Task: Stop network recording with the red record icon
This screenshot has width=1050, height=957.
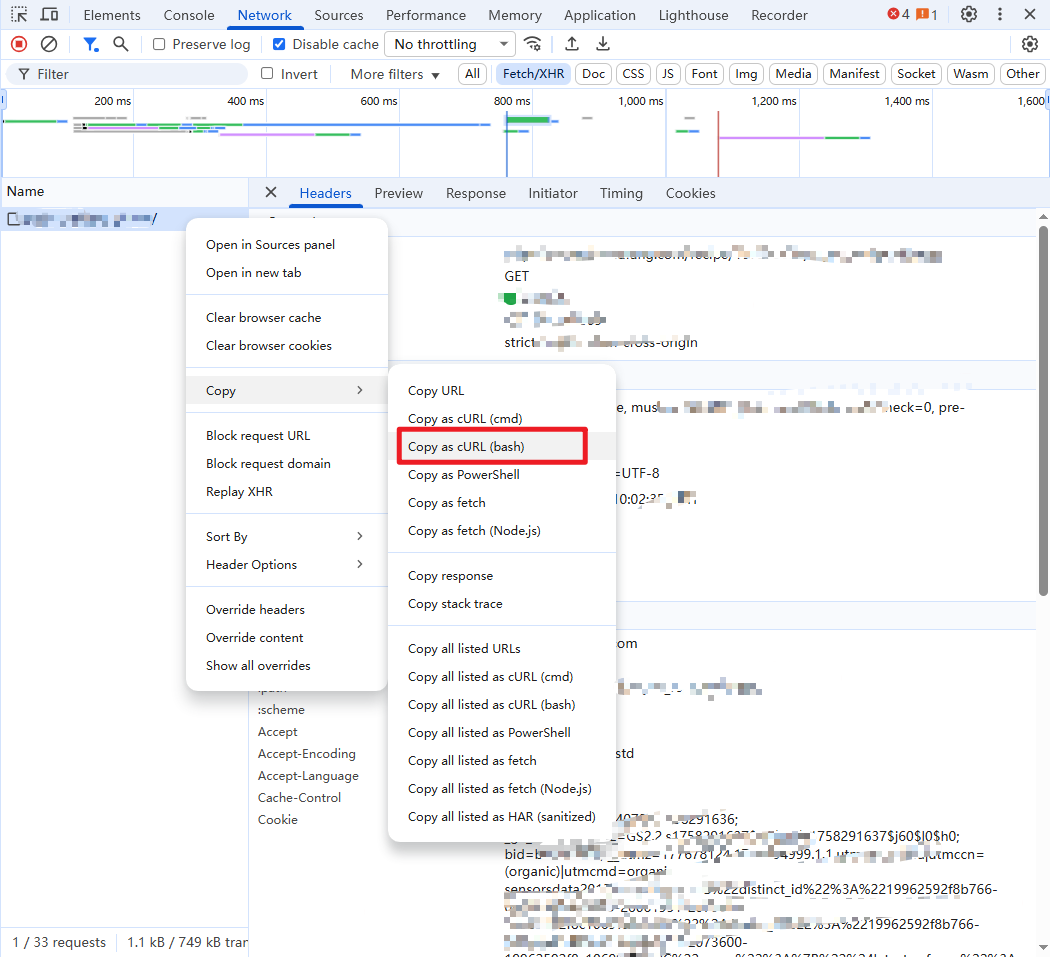Action: tap(17, 44)
